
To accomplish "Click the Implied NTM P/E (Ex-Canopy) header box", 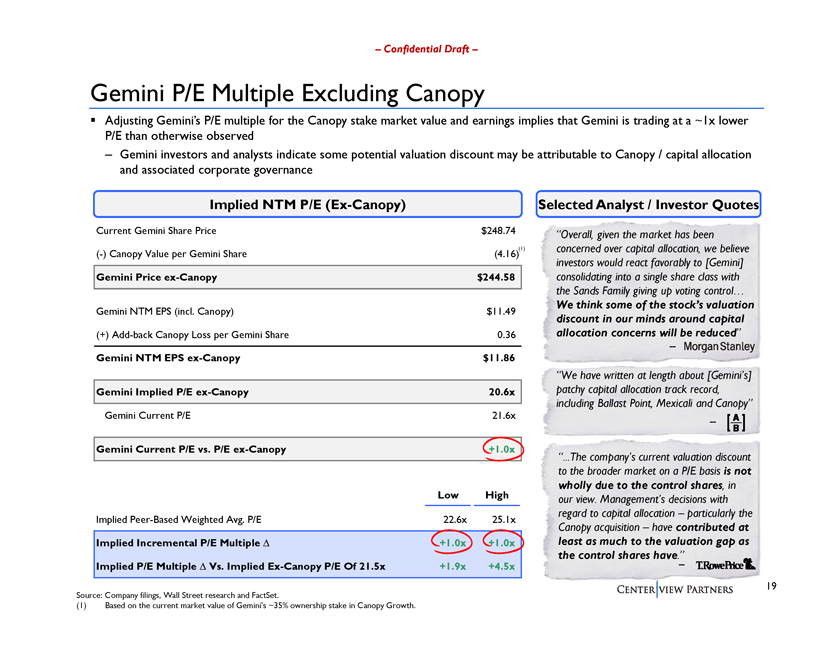I will click(x=308, y=204).
